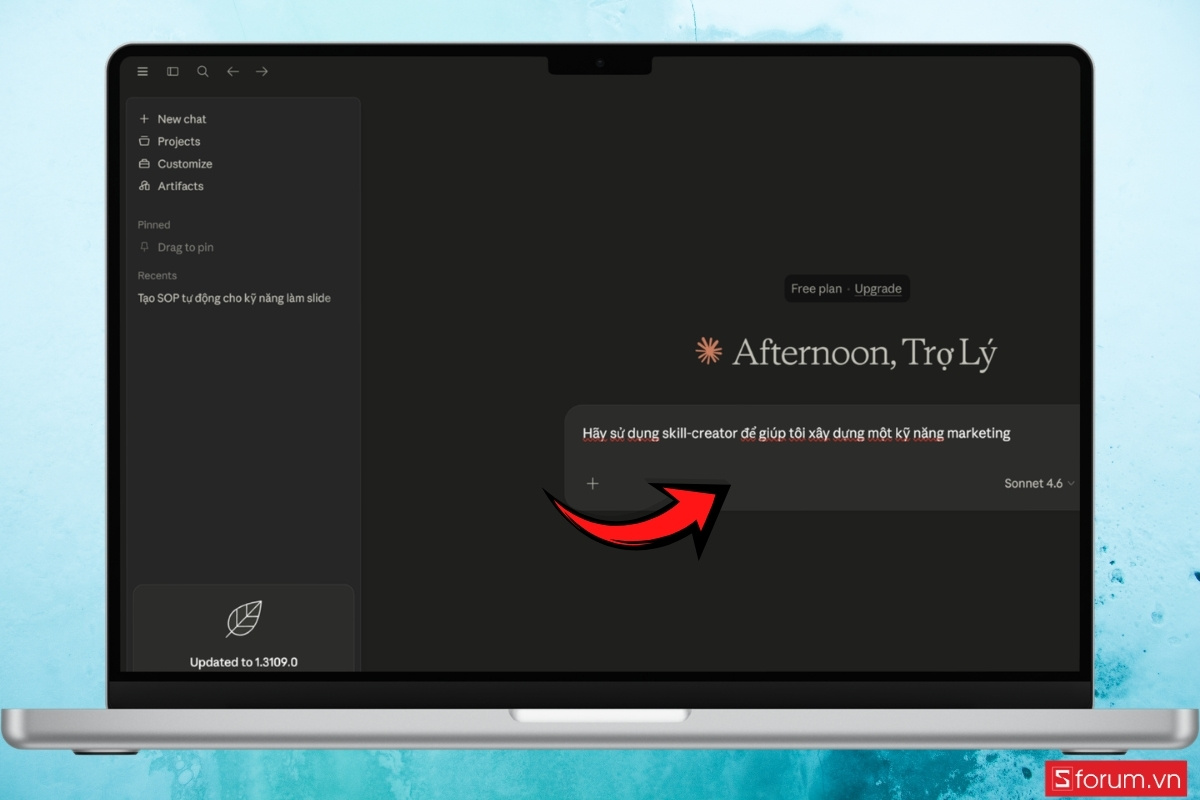Click the orange starburst logo in greeting
The width and height of the screenshot is (1200, 800).
click(x=708, y=351)
